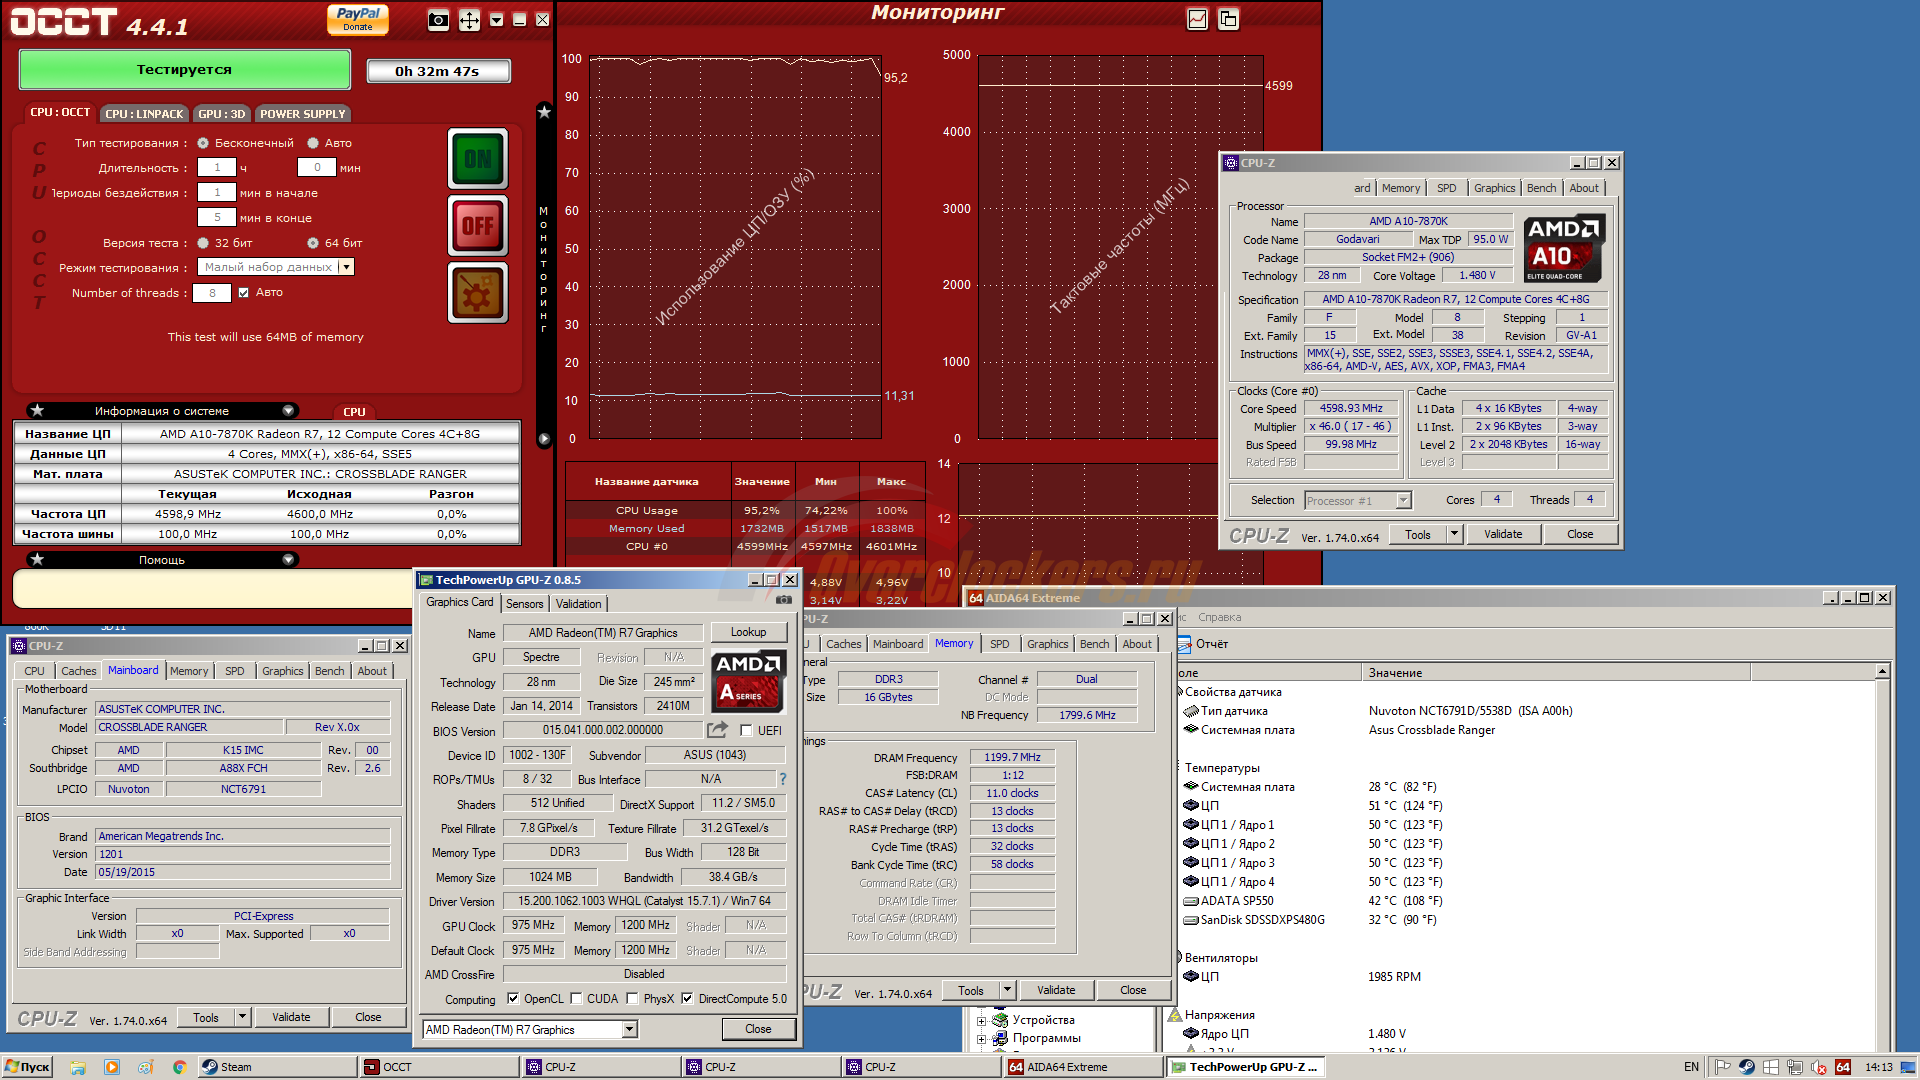The height and width of the screenshot is (1080, 1920).
Task: Click the Lookup button in GPU-Z
Action: tap(748, 632)
